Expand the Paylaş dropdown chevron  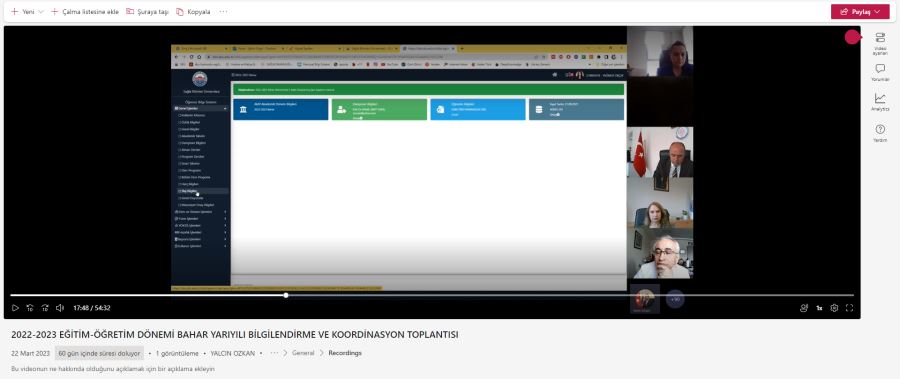point(877,11)
